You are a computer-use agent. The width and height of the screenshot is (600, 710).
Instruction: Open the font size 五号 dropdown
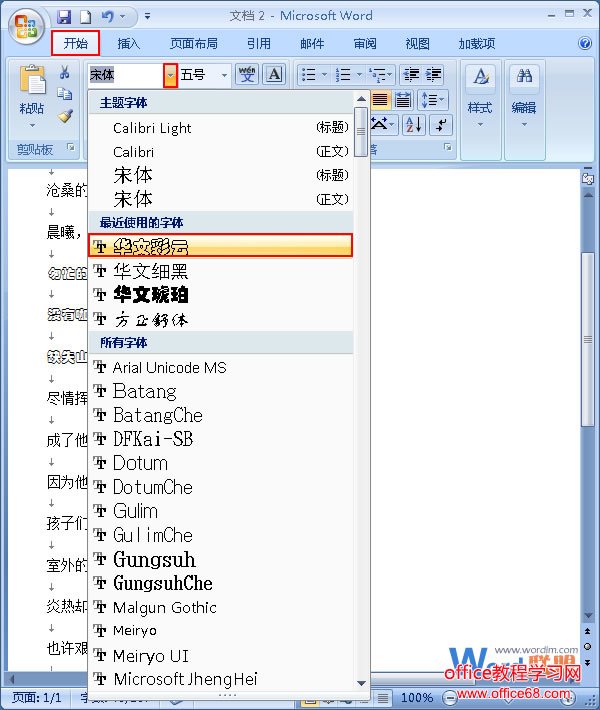224,75
